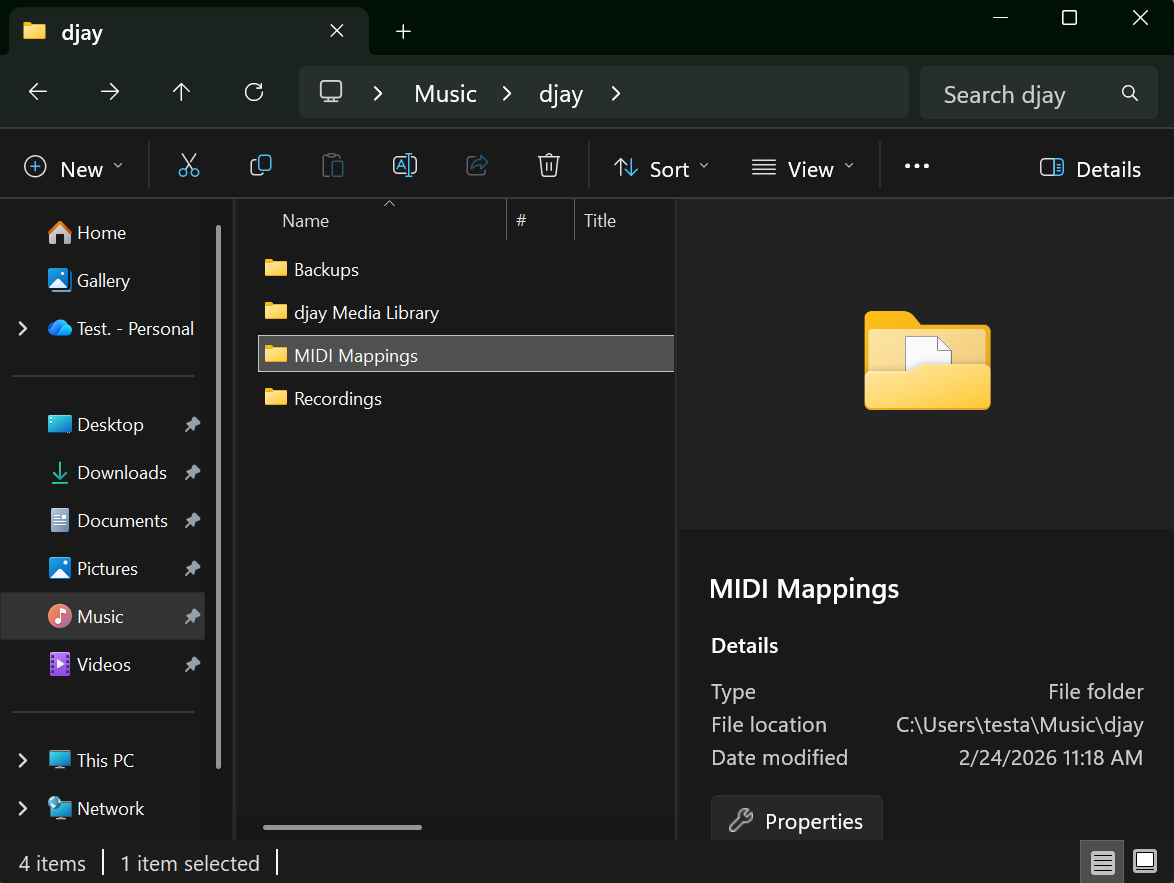Open a new Explorer tab
The image size is (1174, 883).
click(403, 31)
